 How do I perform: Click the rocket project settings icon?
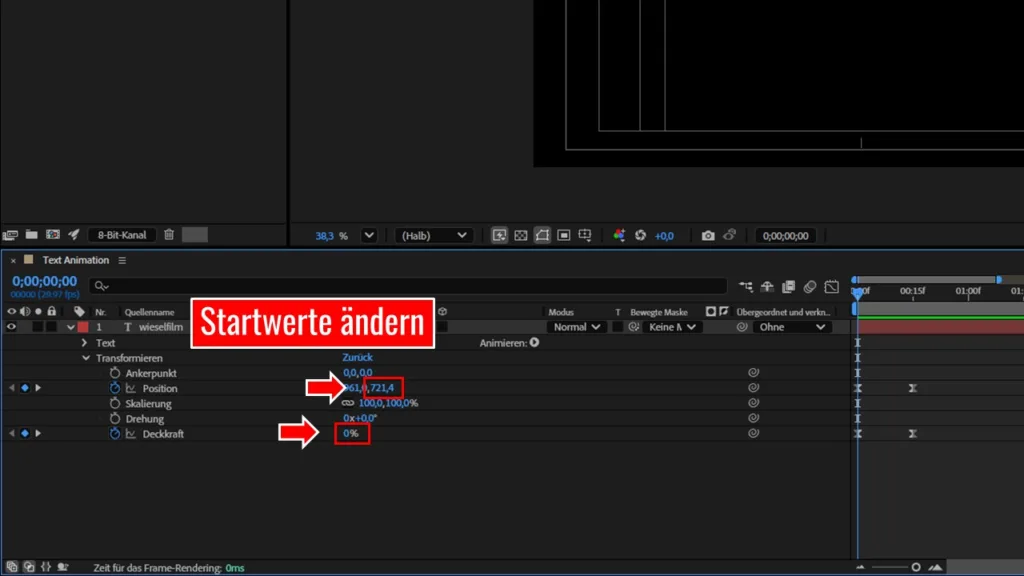(74, 234)
